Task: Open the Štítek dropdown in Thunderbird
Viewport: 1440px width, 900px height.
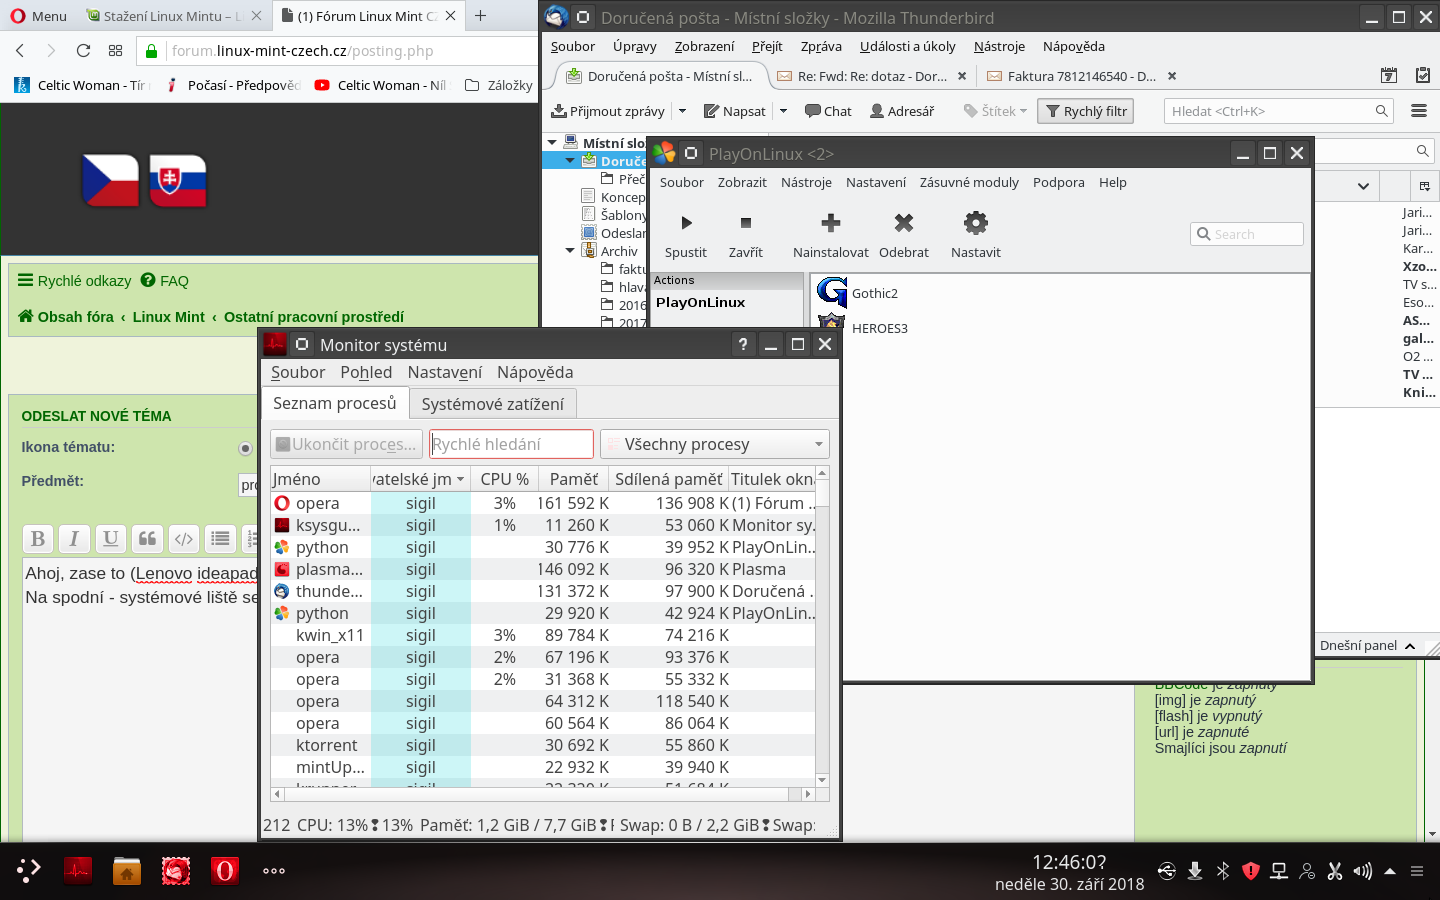Action: (995, 111)
